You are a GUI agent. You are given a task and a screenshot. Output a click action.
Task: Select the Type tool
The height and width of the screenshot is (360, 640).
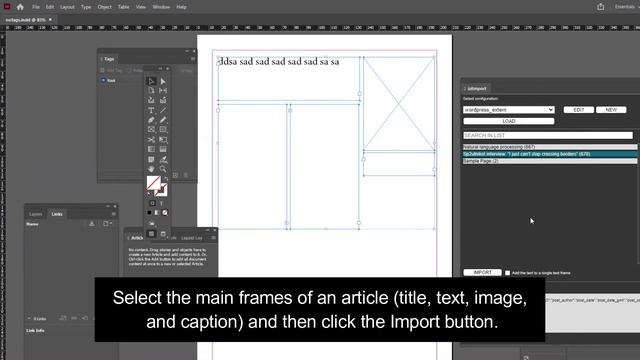151,110
